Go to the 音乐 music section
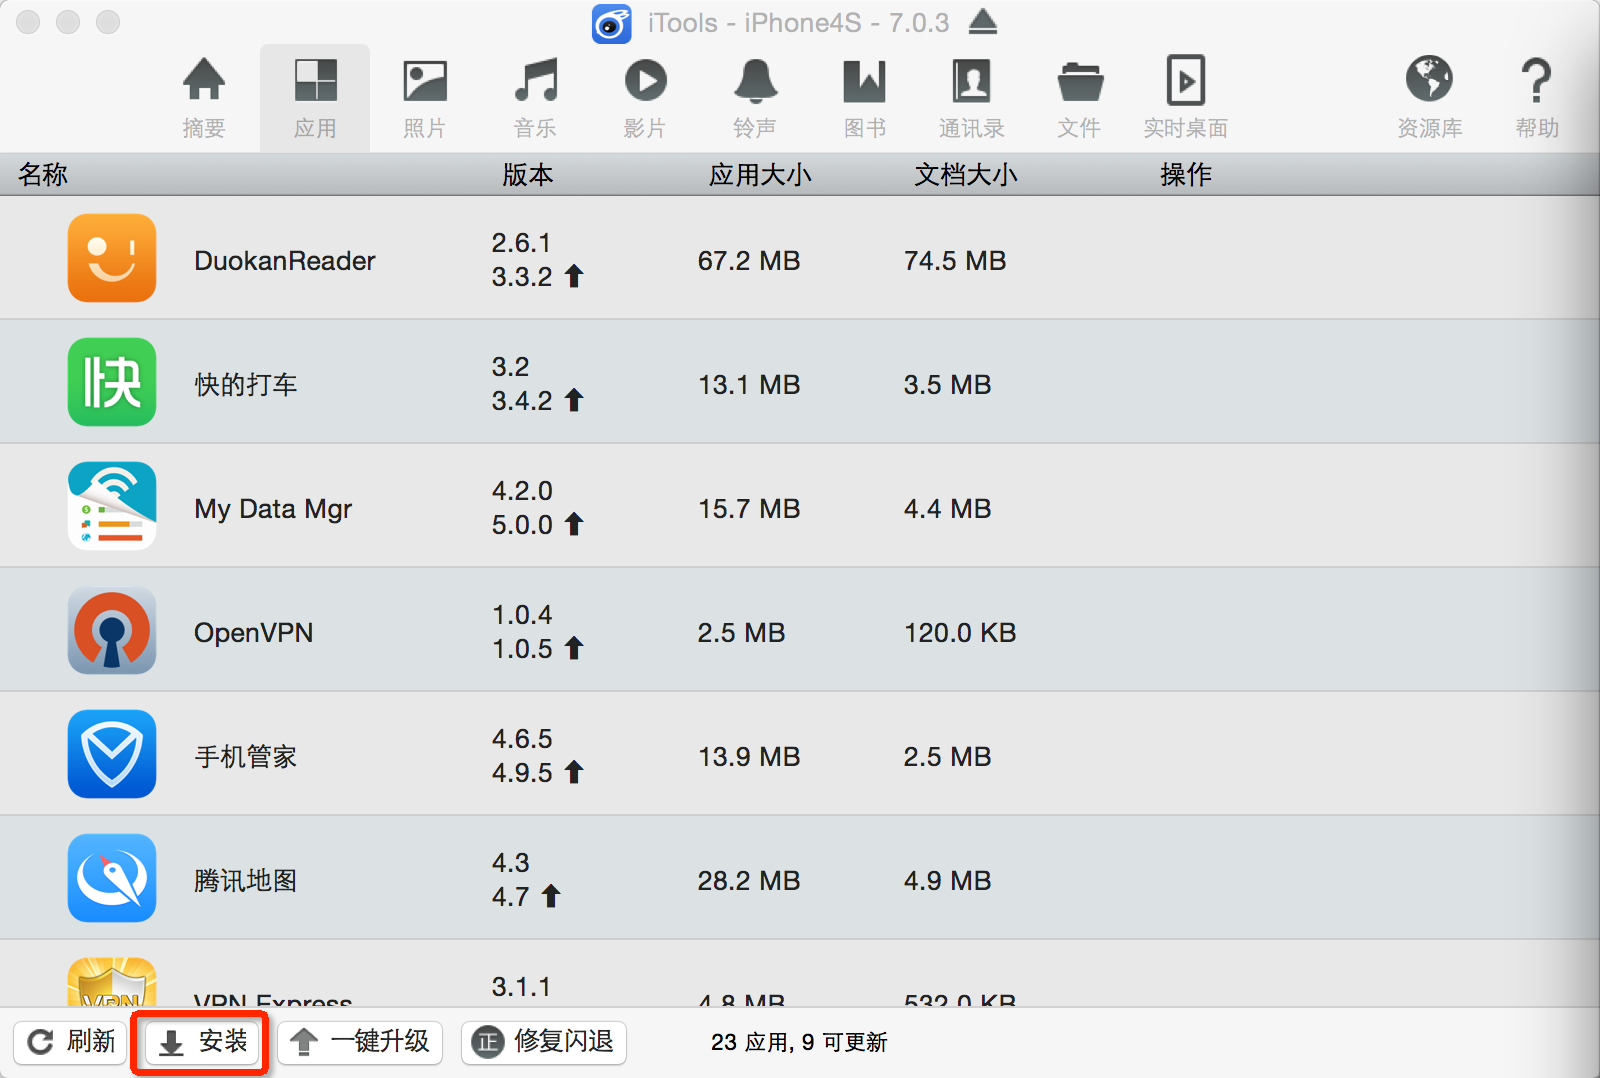This screenshot has width=1600, height=1078. (x=535, y=98)
